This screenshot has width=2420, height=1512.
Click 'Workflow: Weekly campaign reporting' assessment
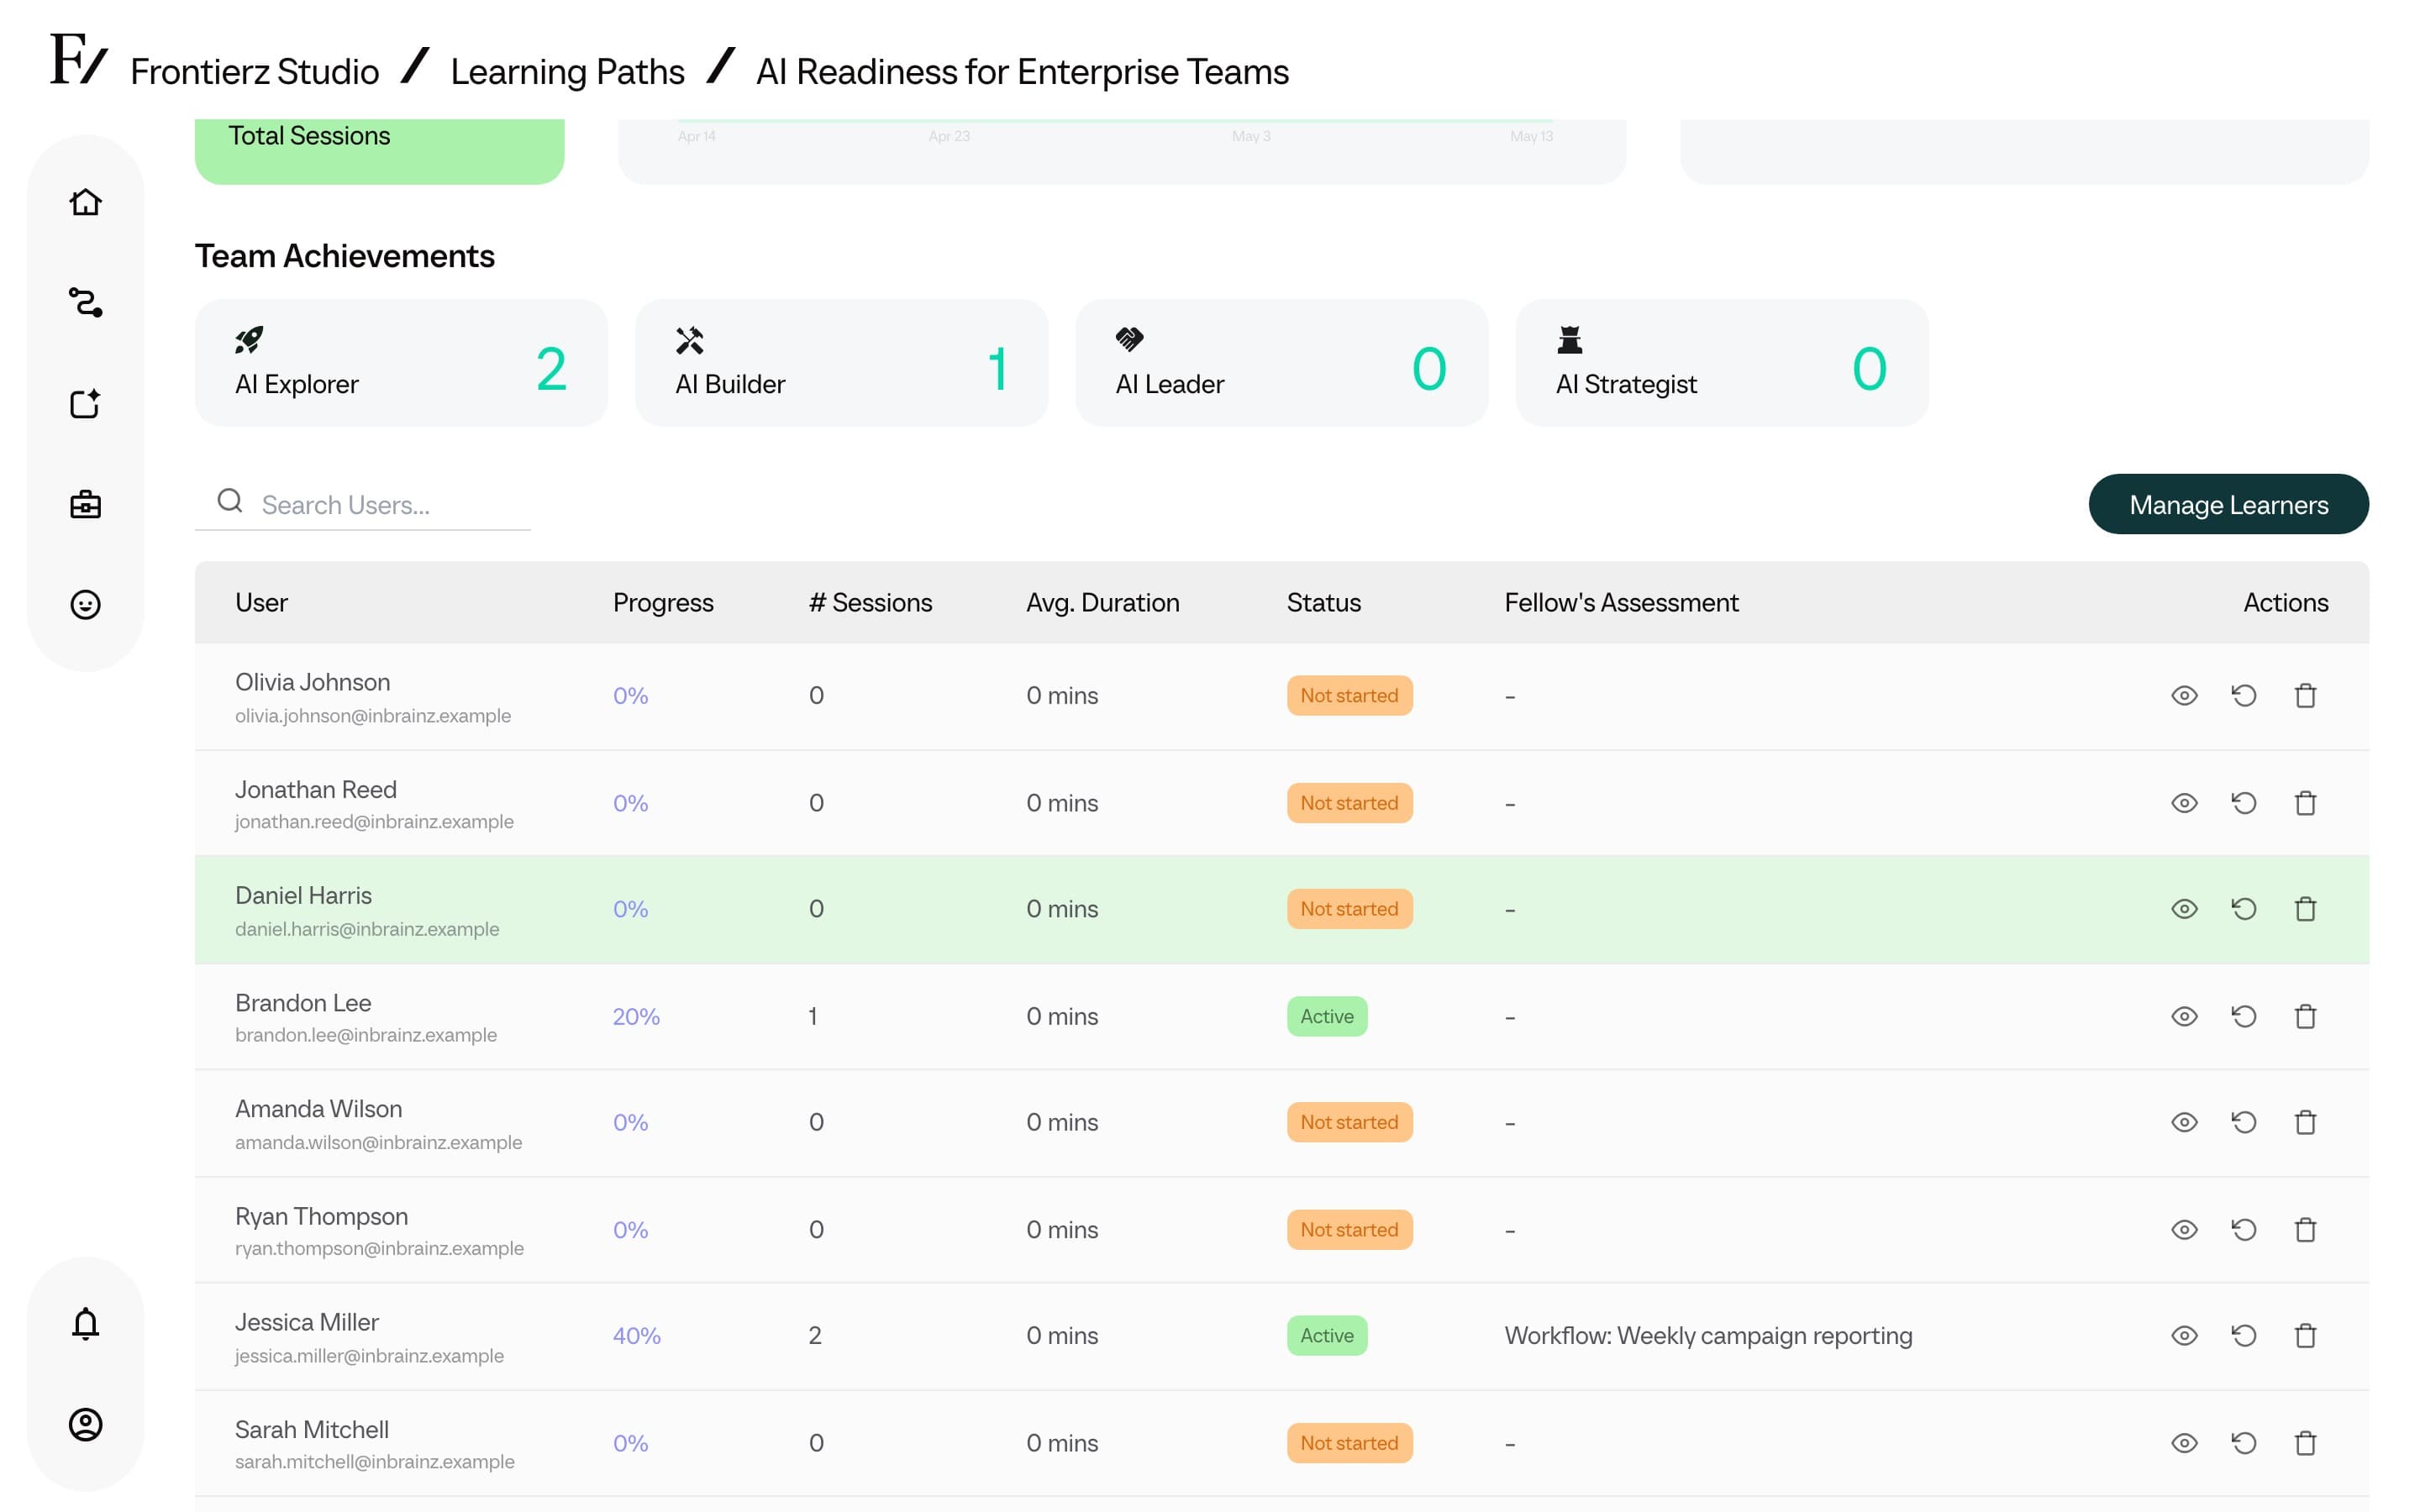point(1708,1335)
